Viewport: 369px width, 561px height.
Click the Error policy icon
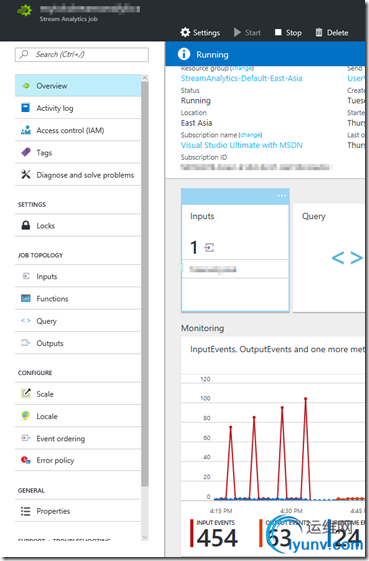pyautogui.click(x=26, y=460)
